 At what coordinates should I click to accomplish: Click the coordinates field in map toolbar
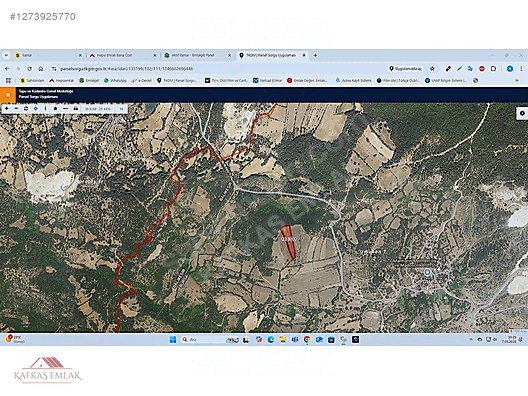click(x=98, y=109)
